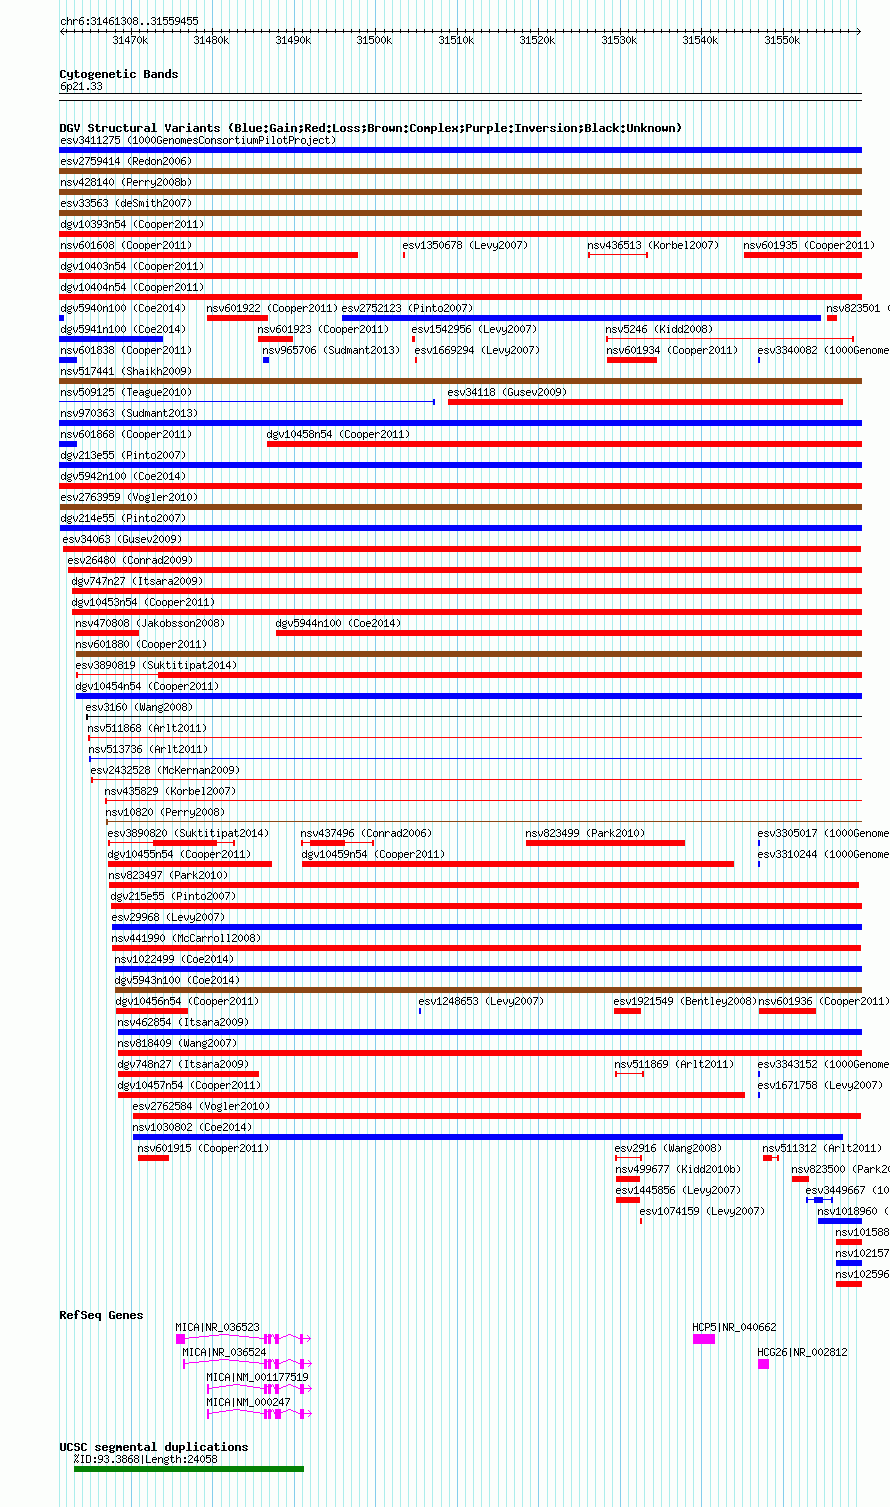This screenshot has height=1507, width=890.
Task: Select nsv436513 (Korbel2007) variant label
Action: tap(654, 245)
